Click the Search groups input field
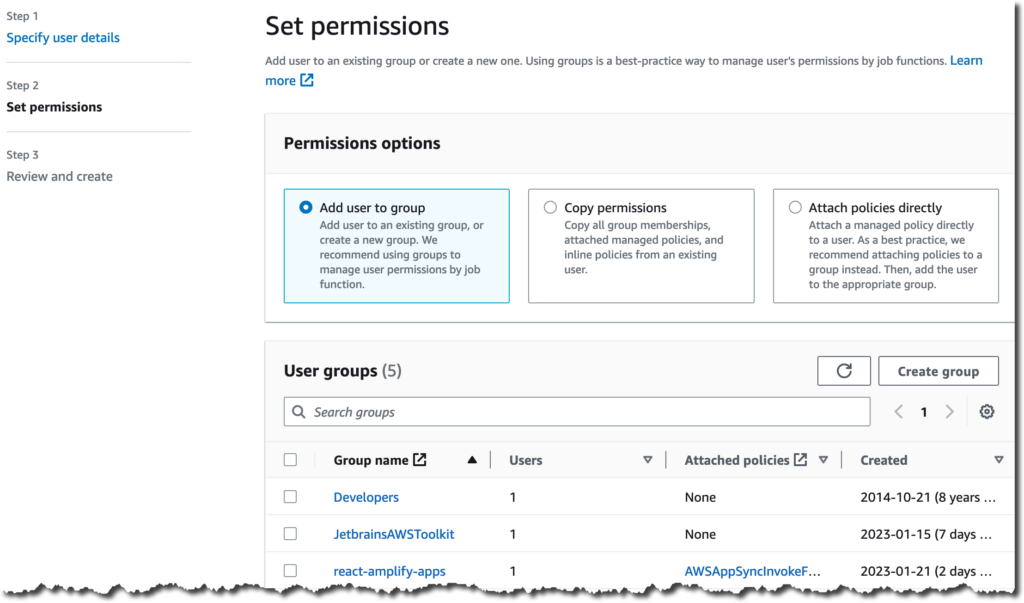 click(x=590, y=412)
